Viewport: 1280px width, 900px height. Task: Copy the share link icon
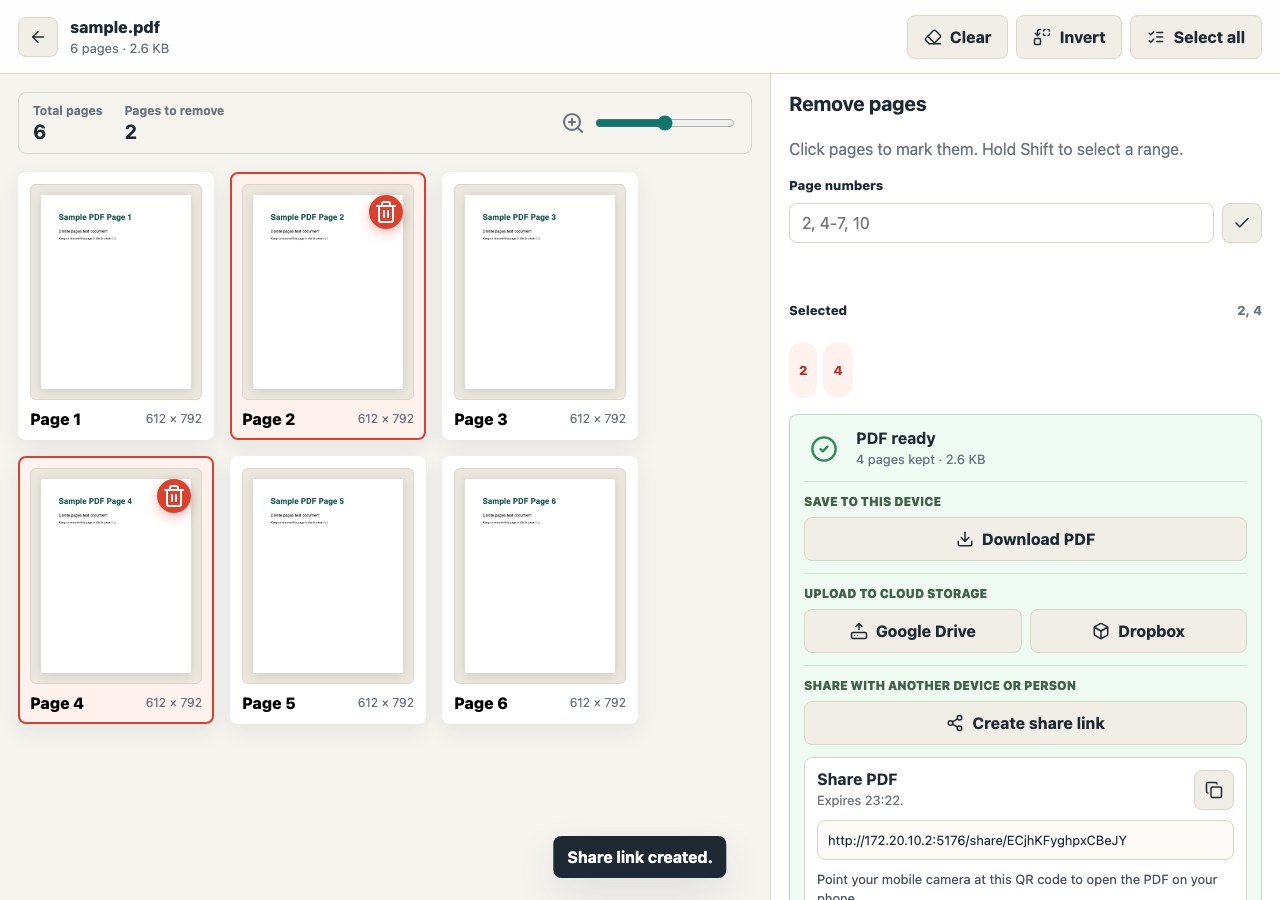[x=1214, y=790]
